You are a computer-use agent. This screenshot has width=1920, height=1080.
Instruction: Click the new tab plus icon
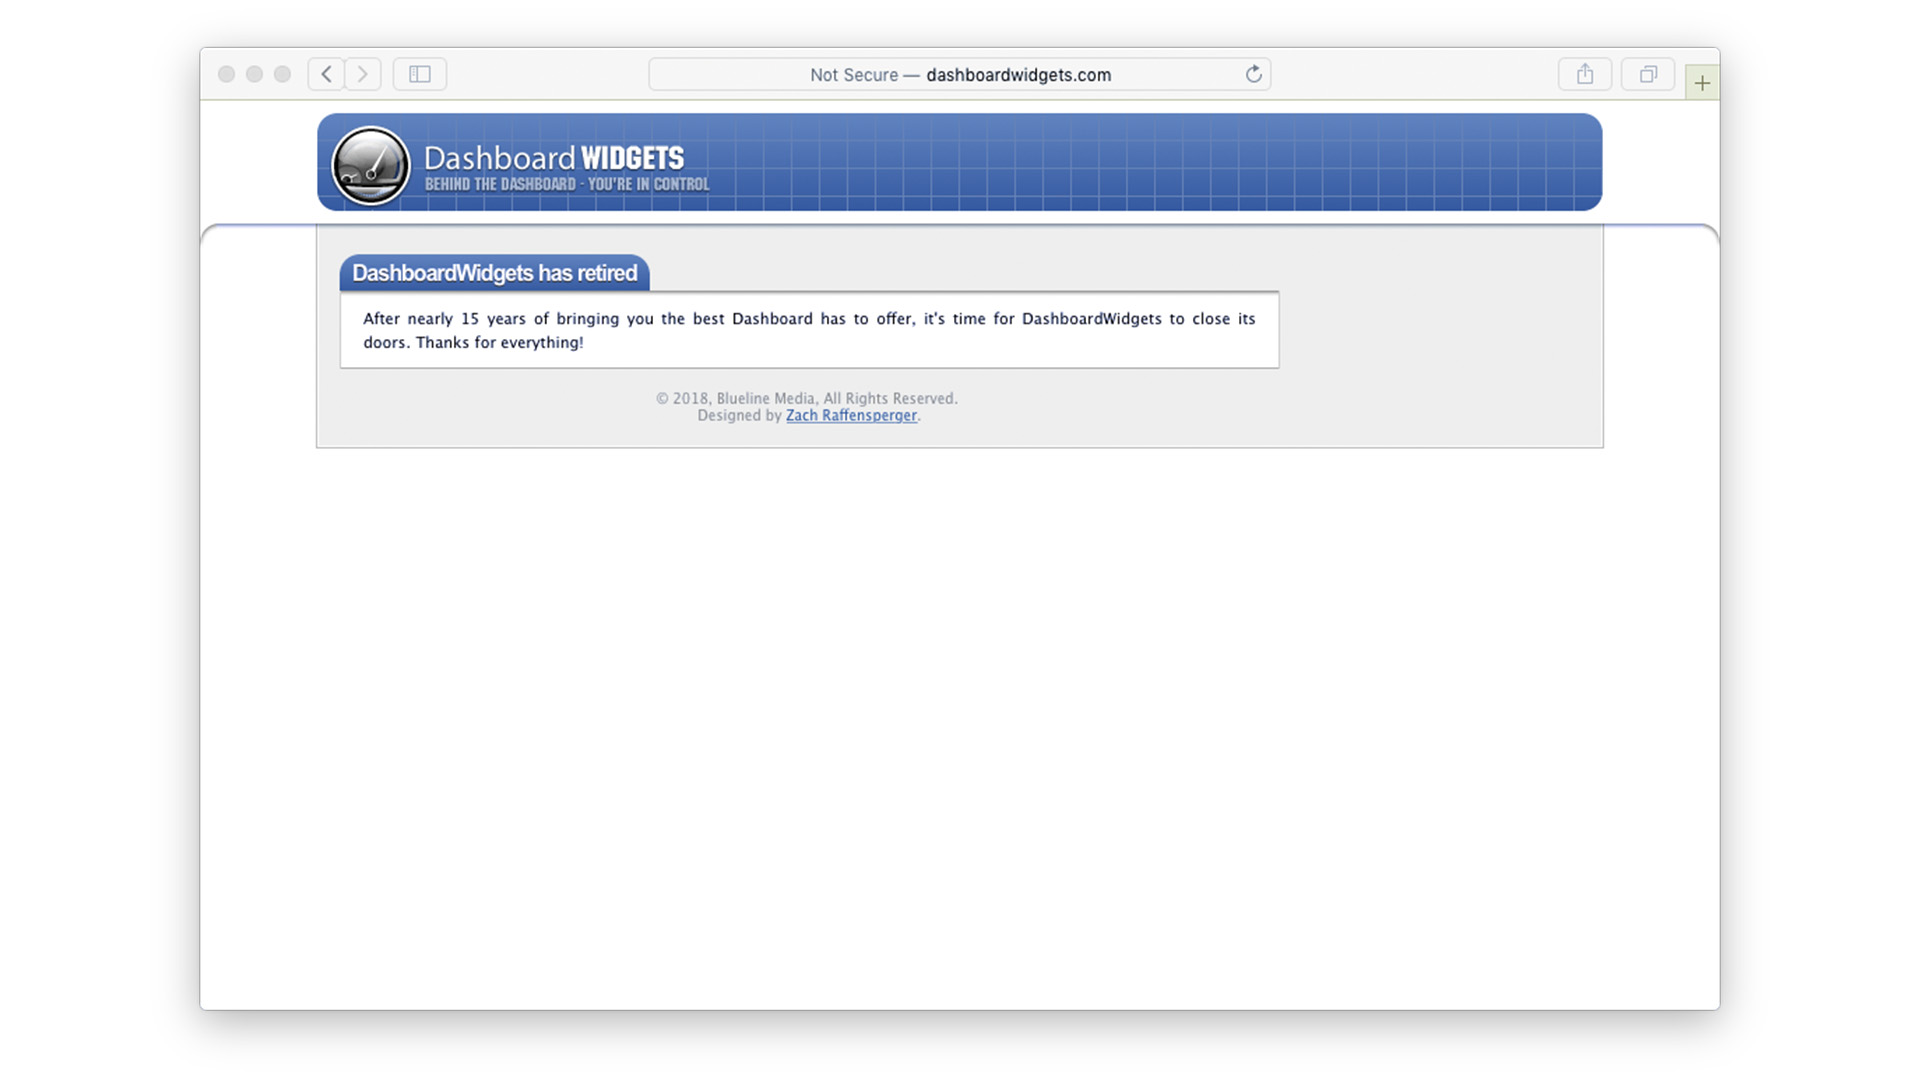click(1701, 82)
